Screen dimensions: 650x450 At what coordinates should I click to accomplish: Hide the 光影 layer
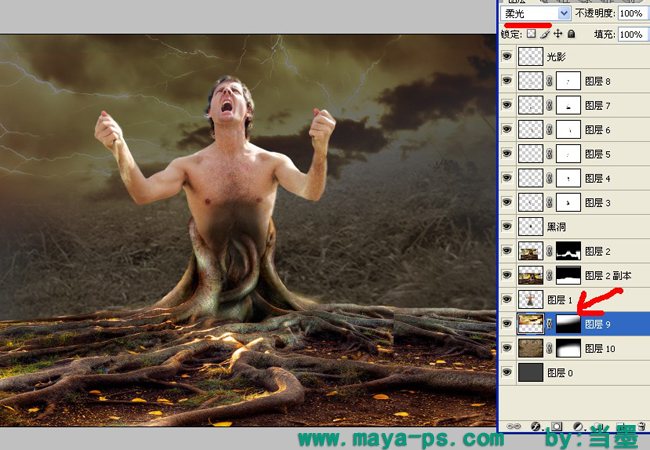tap(507, 56)
